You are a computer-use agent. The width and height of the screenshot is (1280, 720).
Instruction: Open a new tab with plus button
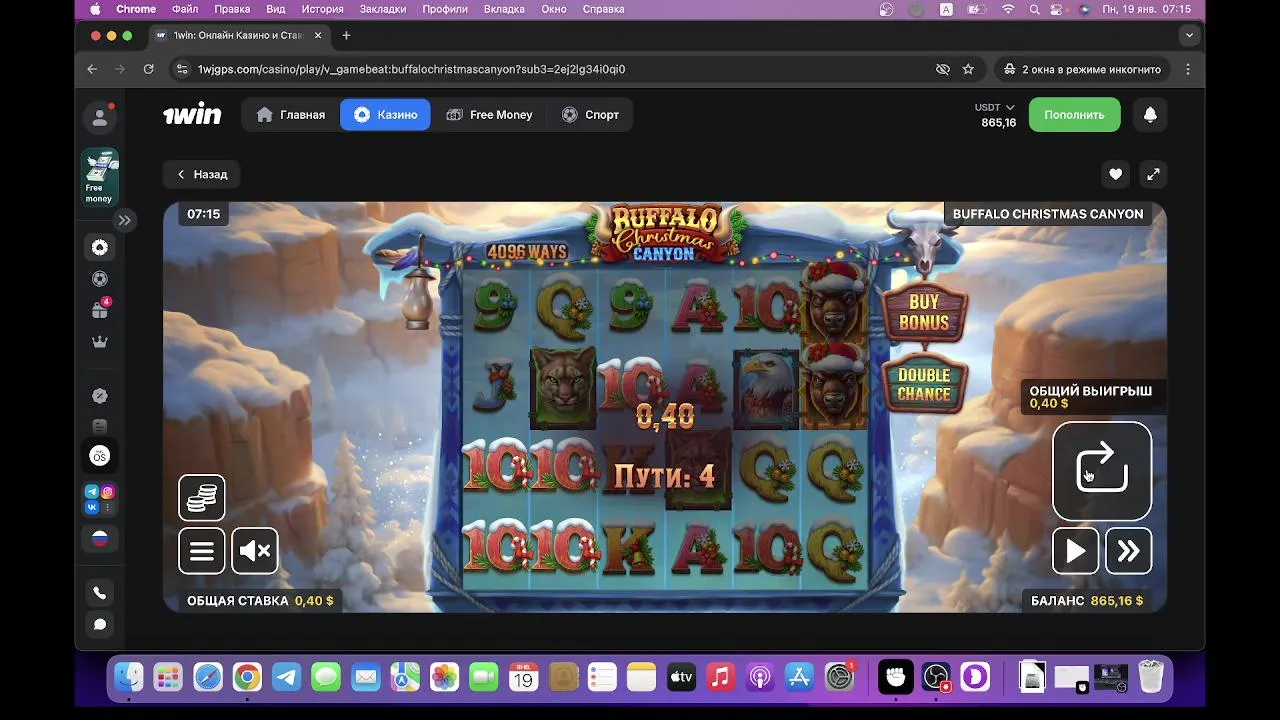tap(346, 35)
